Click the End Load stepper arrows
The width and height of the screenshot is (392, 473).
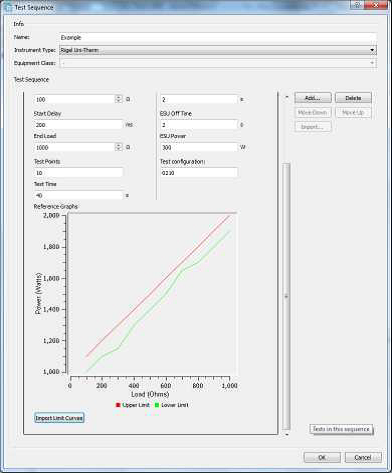tap(118, 147)
